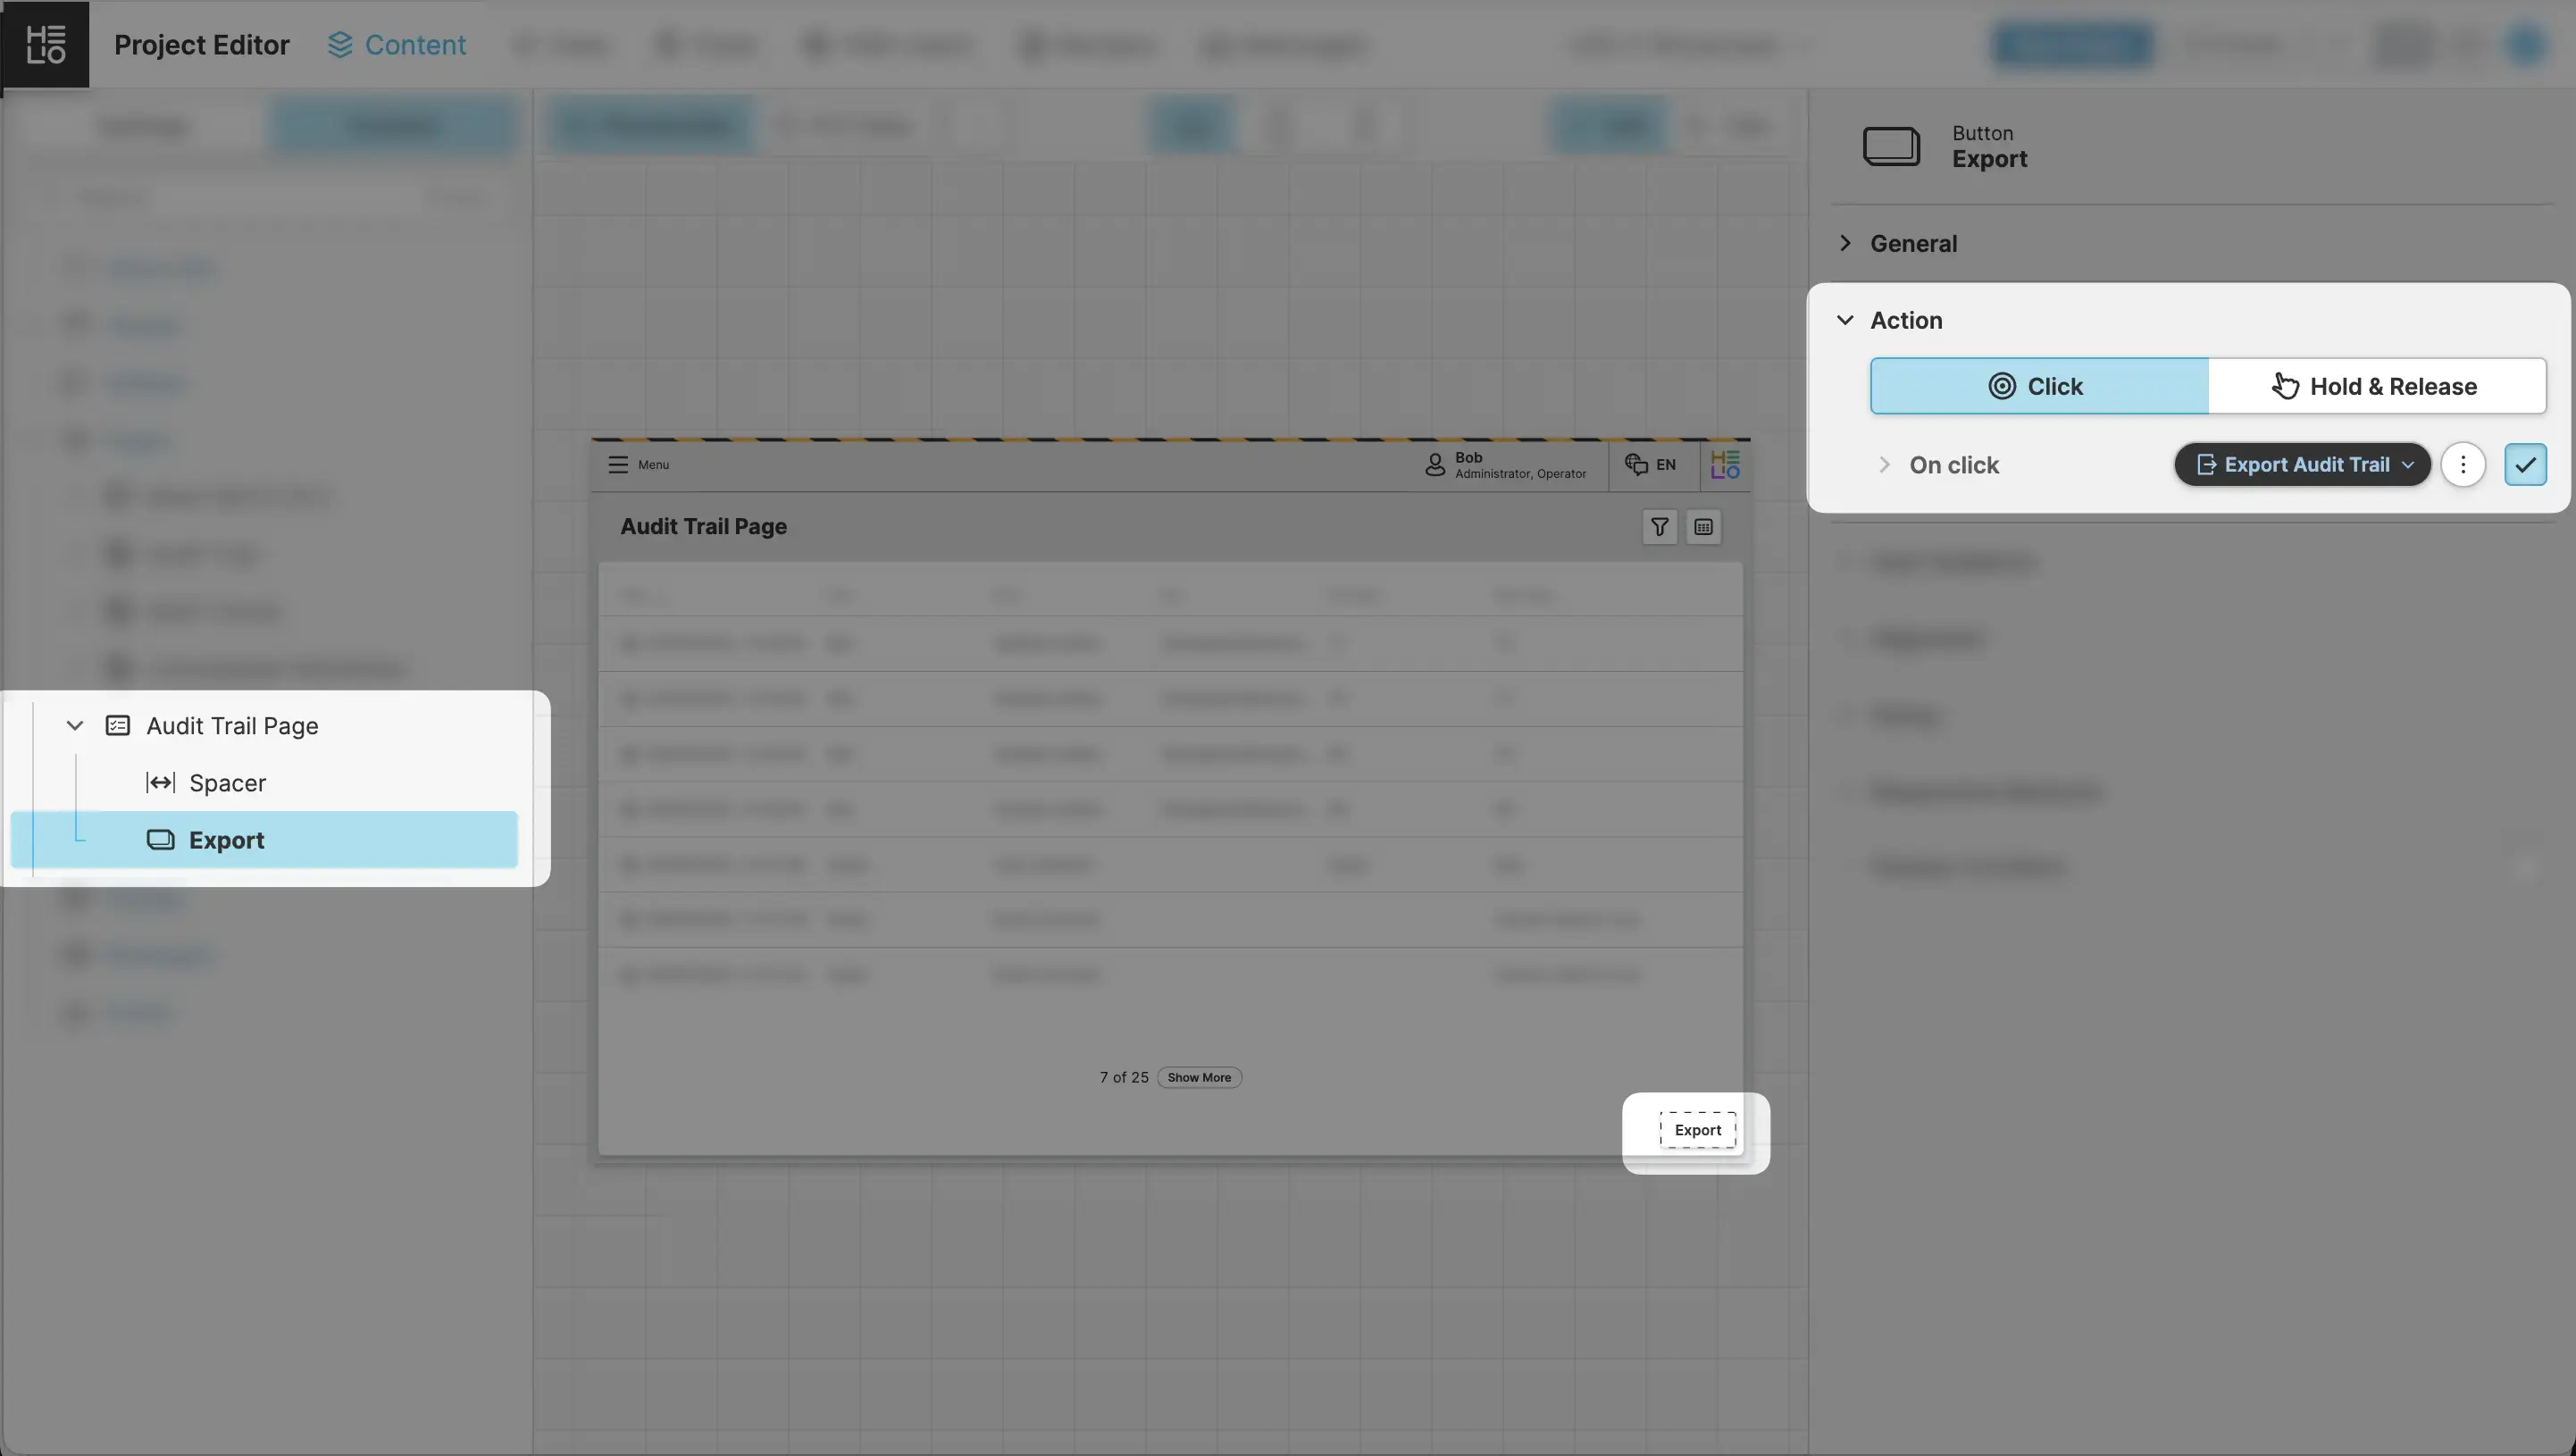Click the filter funnel icon on Audit Trail Page

coord(1659,527)
